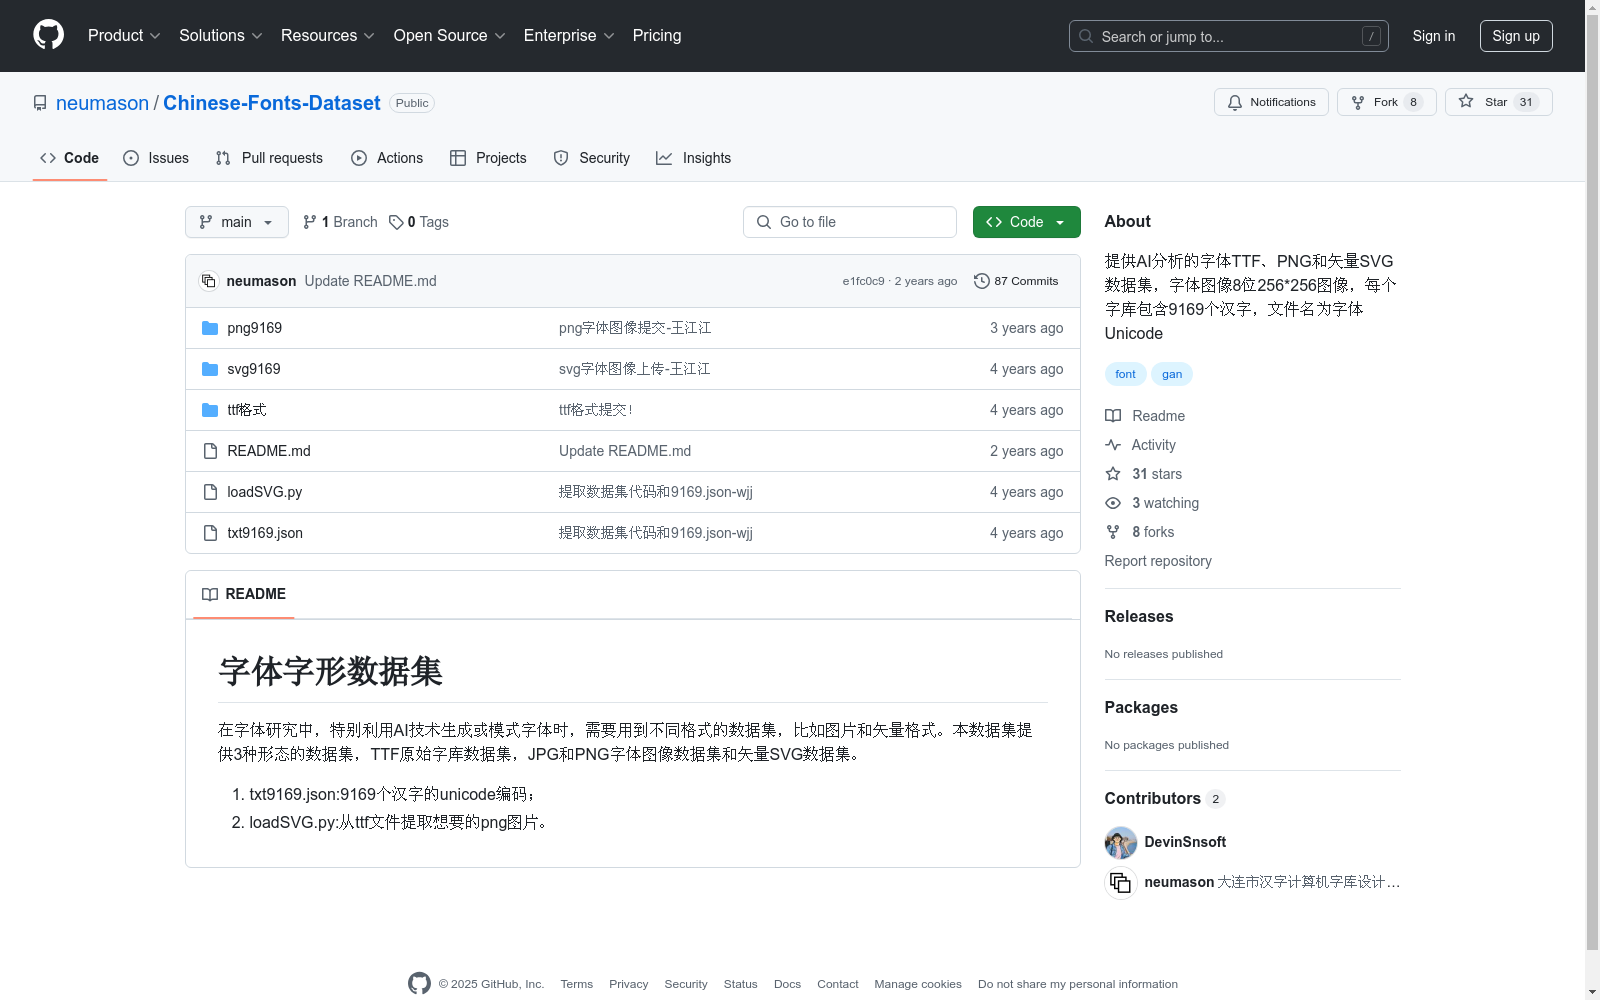
Task: Click the repository icon beside neumason
Action: point(40,103)
